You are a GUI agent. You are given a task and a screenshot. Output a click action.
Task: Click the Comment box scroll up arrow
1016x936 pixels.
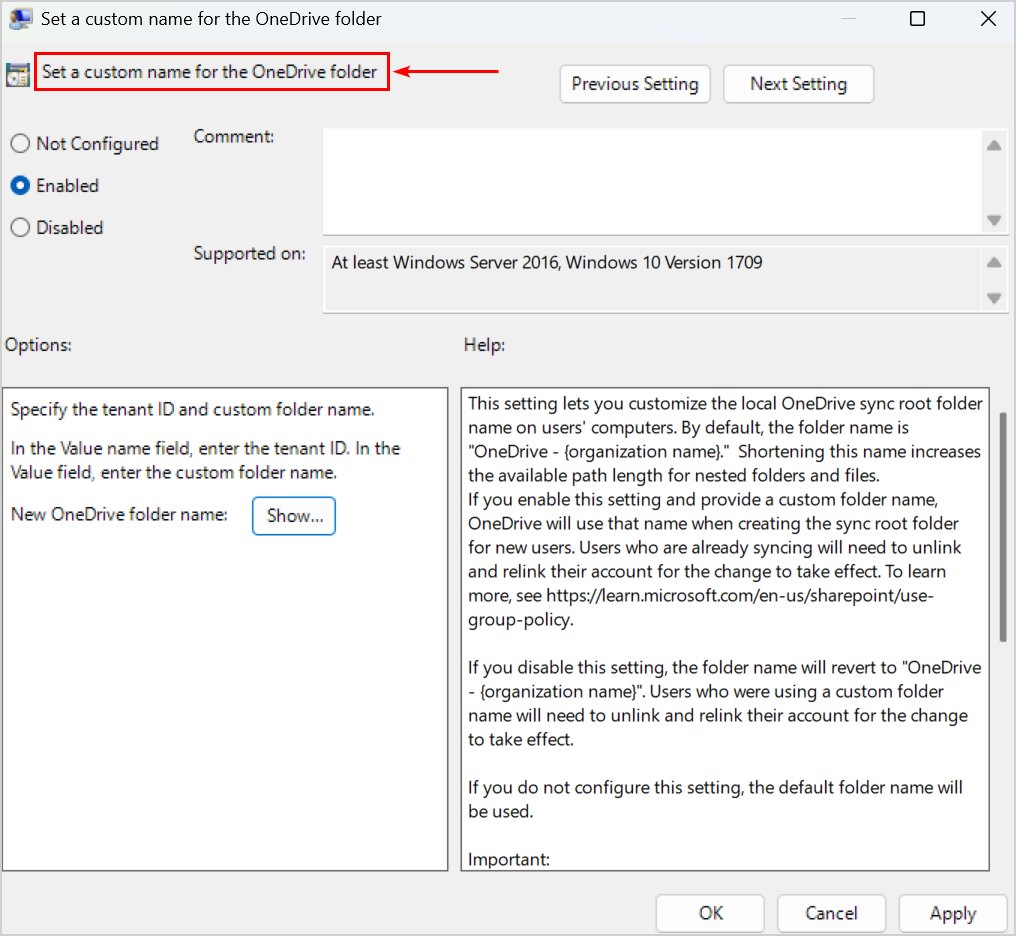pos(994,145)
